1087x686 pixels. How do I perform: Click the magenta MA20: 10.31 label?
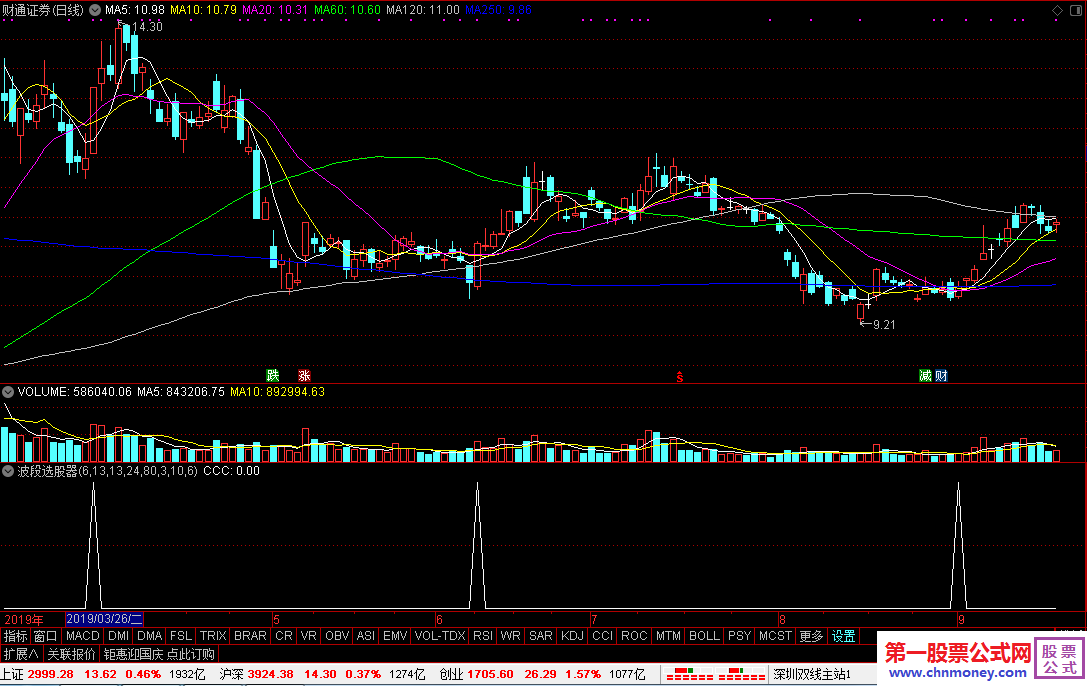pos(275,10)
